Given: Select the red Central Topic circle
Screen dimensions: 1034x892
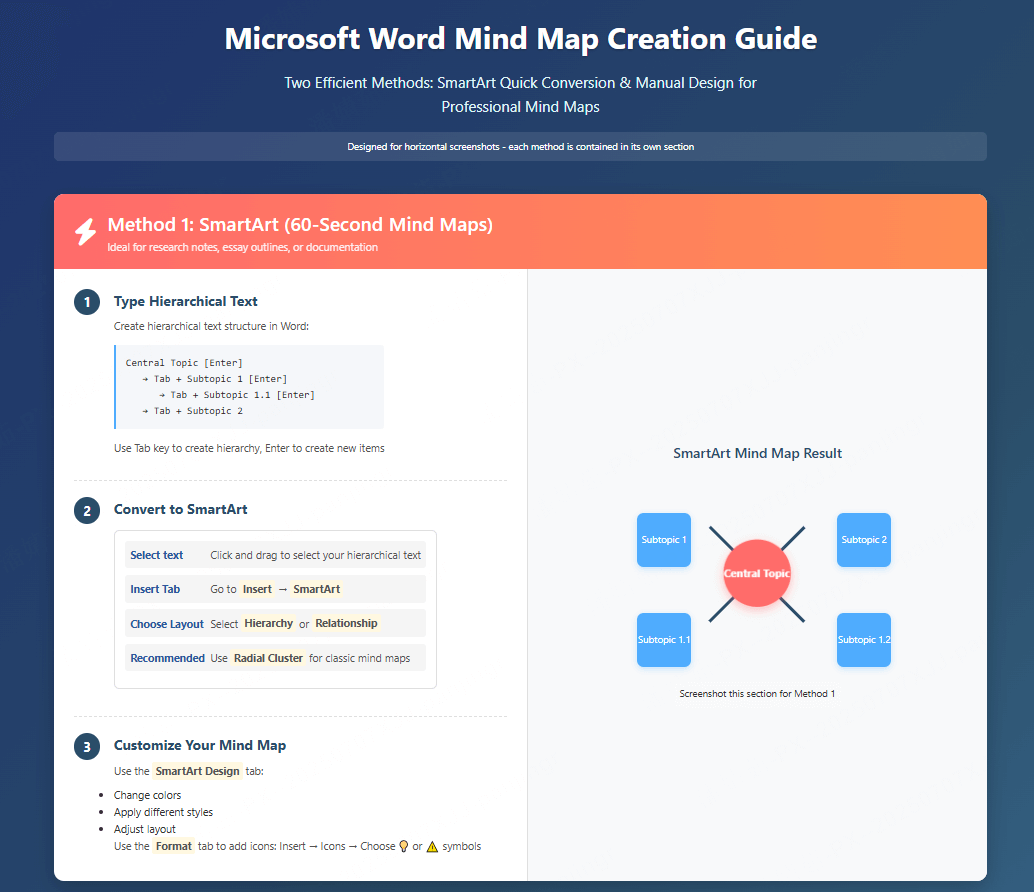Looking at the screenshot, I should point(756,573).
